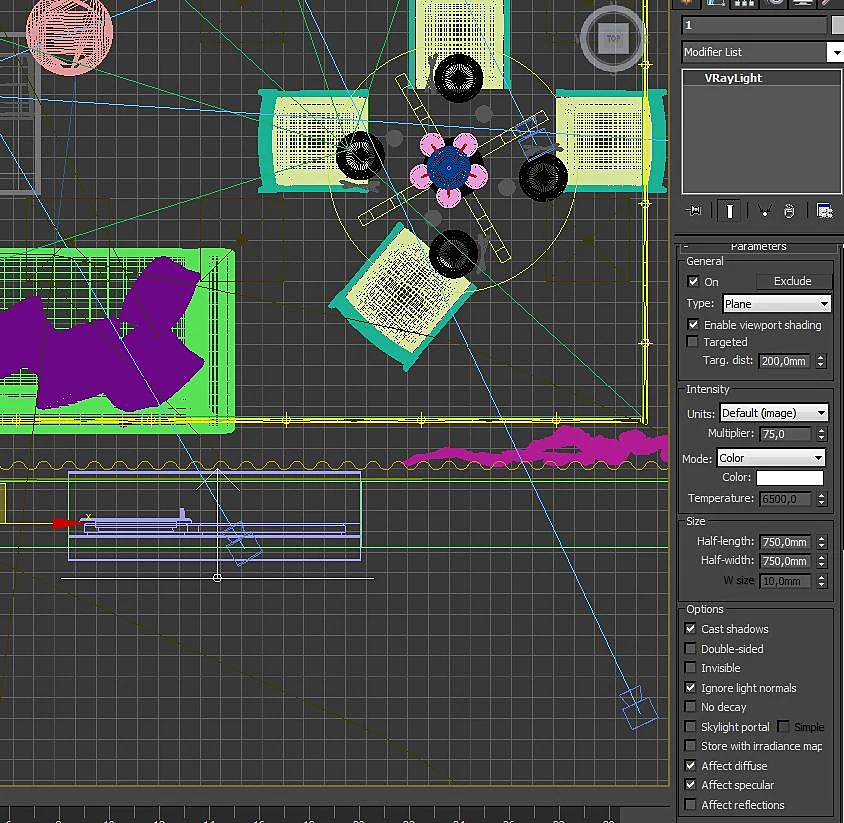The height and width of the screenshot is (823, 844).
Task: Click Make Unique icon
Action: pyautogui.click(x=764, y=210)
